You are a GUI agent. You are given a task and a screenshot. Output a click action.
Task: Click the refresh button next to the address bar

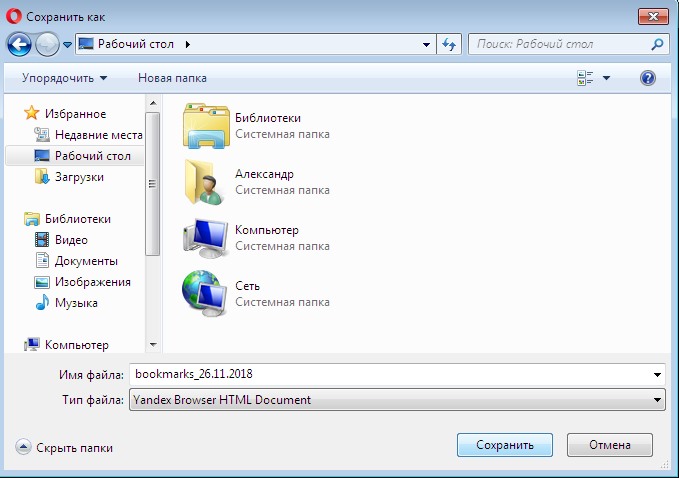click(449, 44)
